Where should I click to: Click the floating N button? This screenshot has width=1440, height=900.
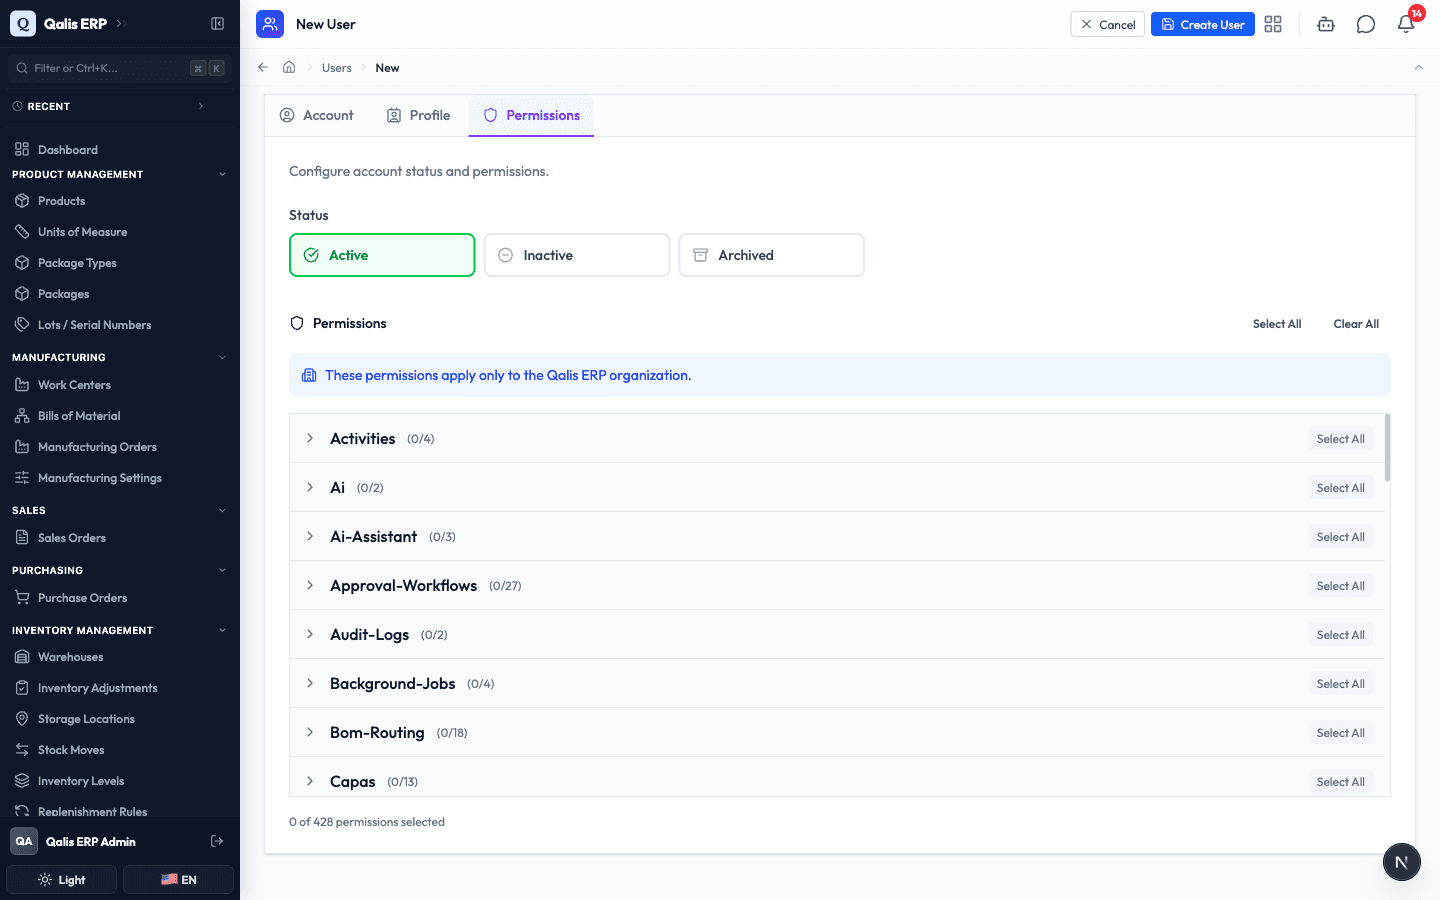pos(1401,861)
